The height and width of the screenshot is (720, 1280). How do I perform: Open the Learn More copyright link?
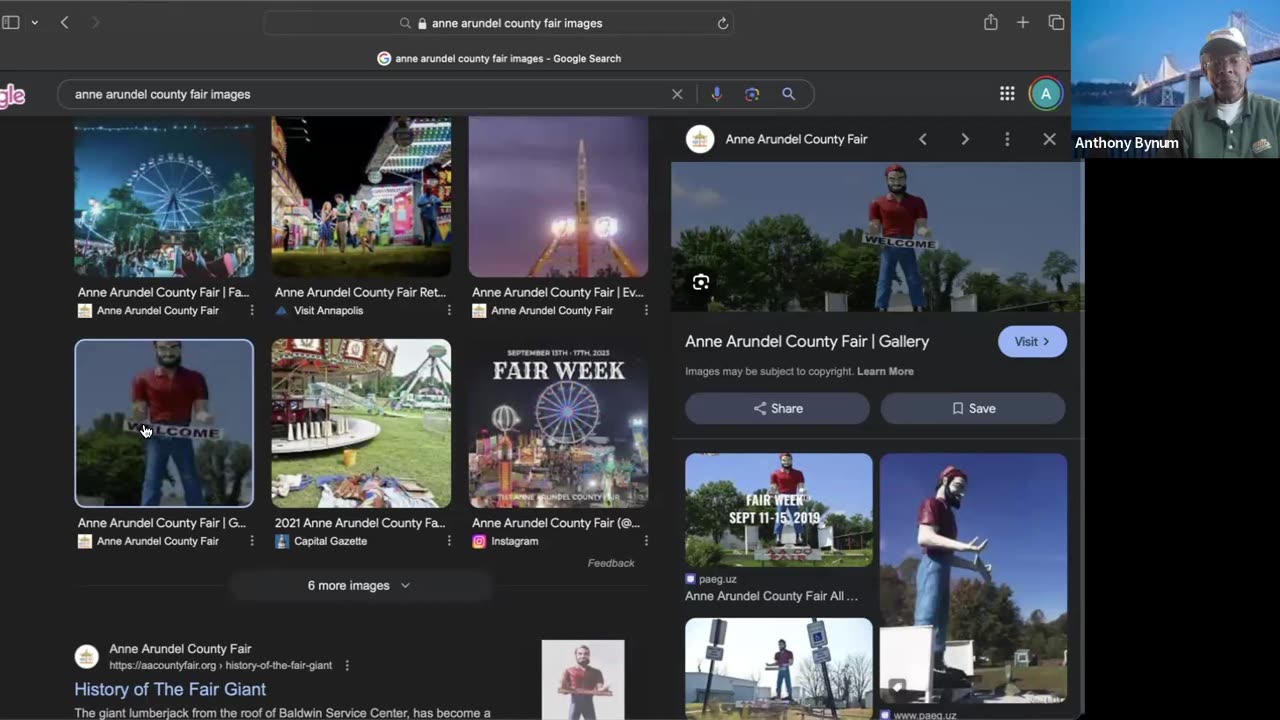(x=885, y=371)
